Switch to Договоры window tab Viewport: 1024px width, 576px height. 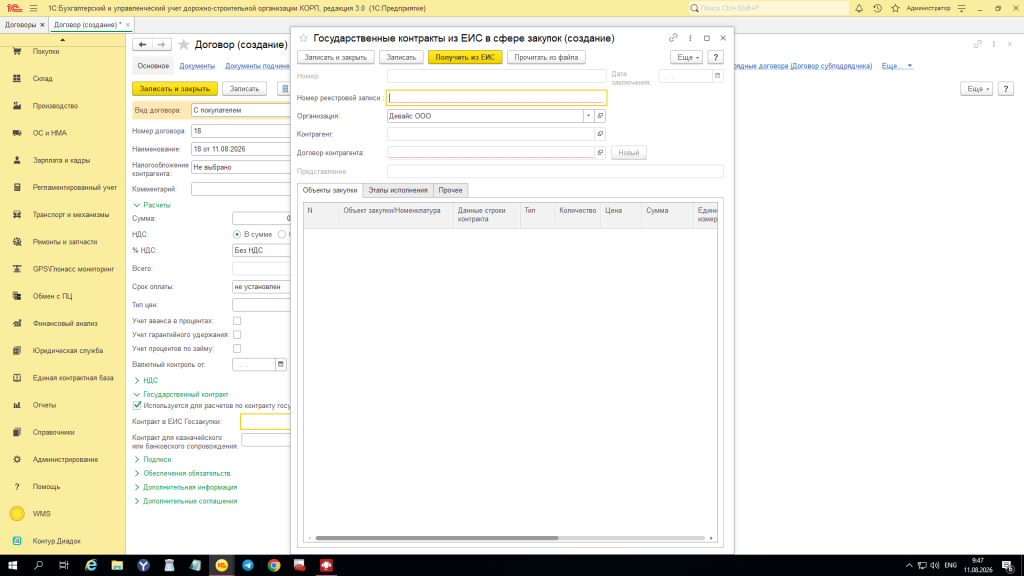pyautogui.click(x=20, y=25)
